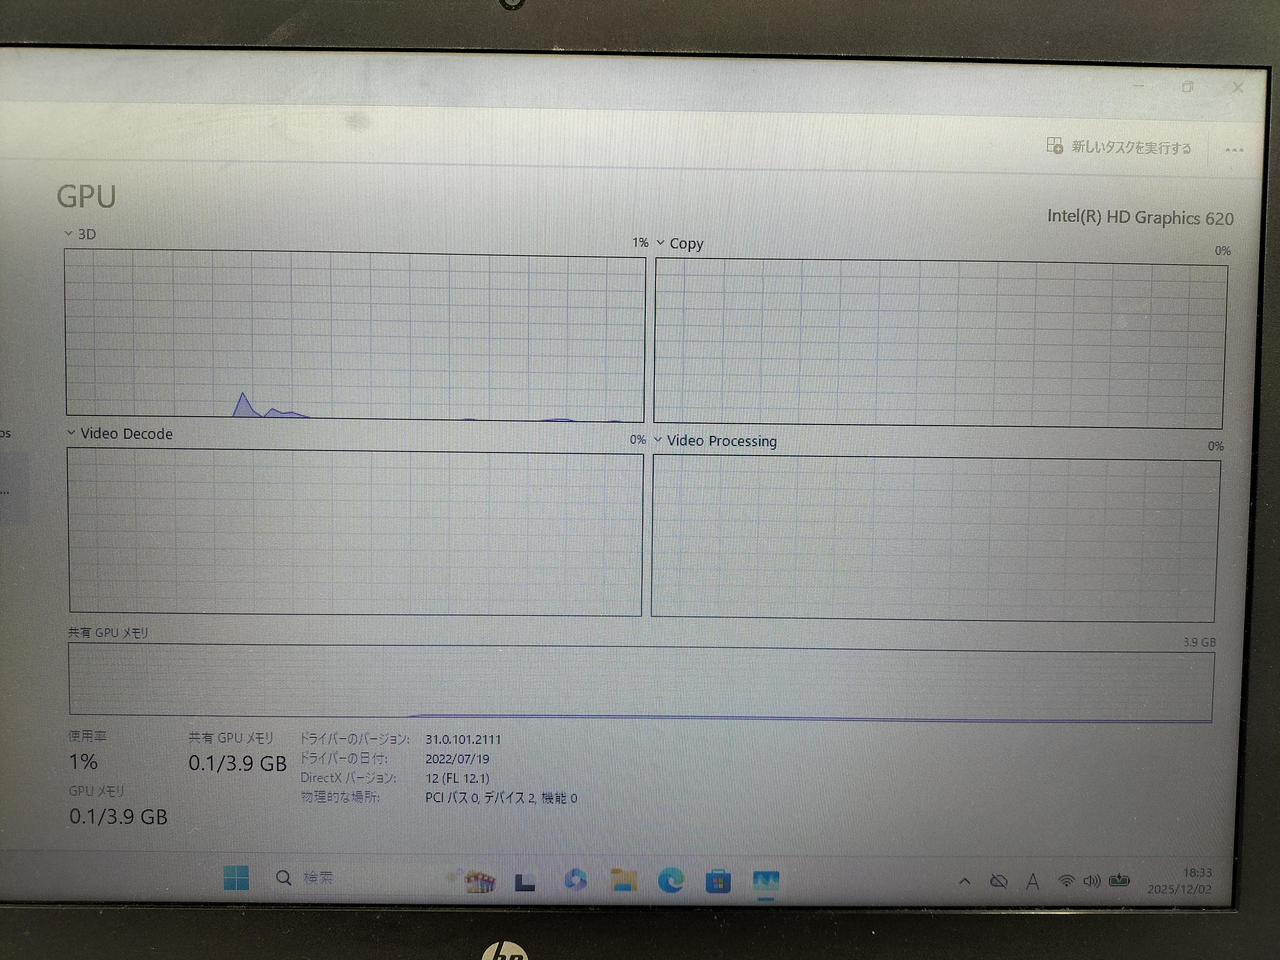The width and height of the screenshot is (1280, 960).
Task: Click the Wi-Fi network tray icon
Action: 1066,881
